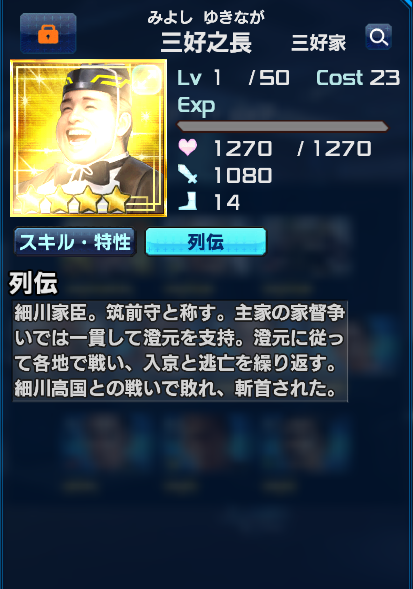Click the 1080 attack value

pos(243,175)
